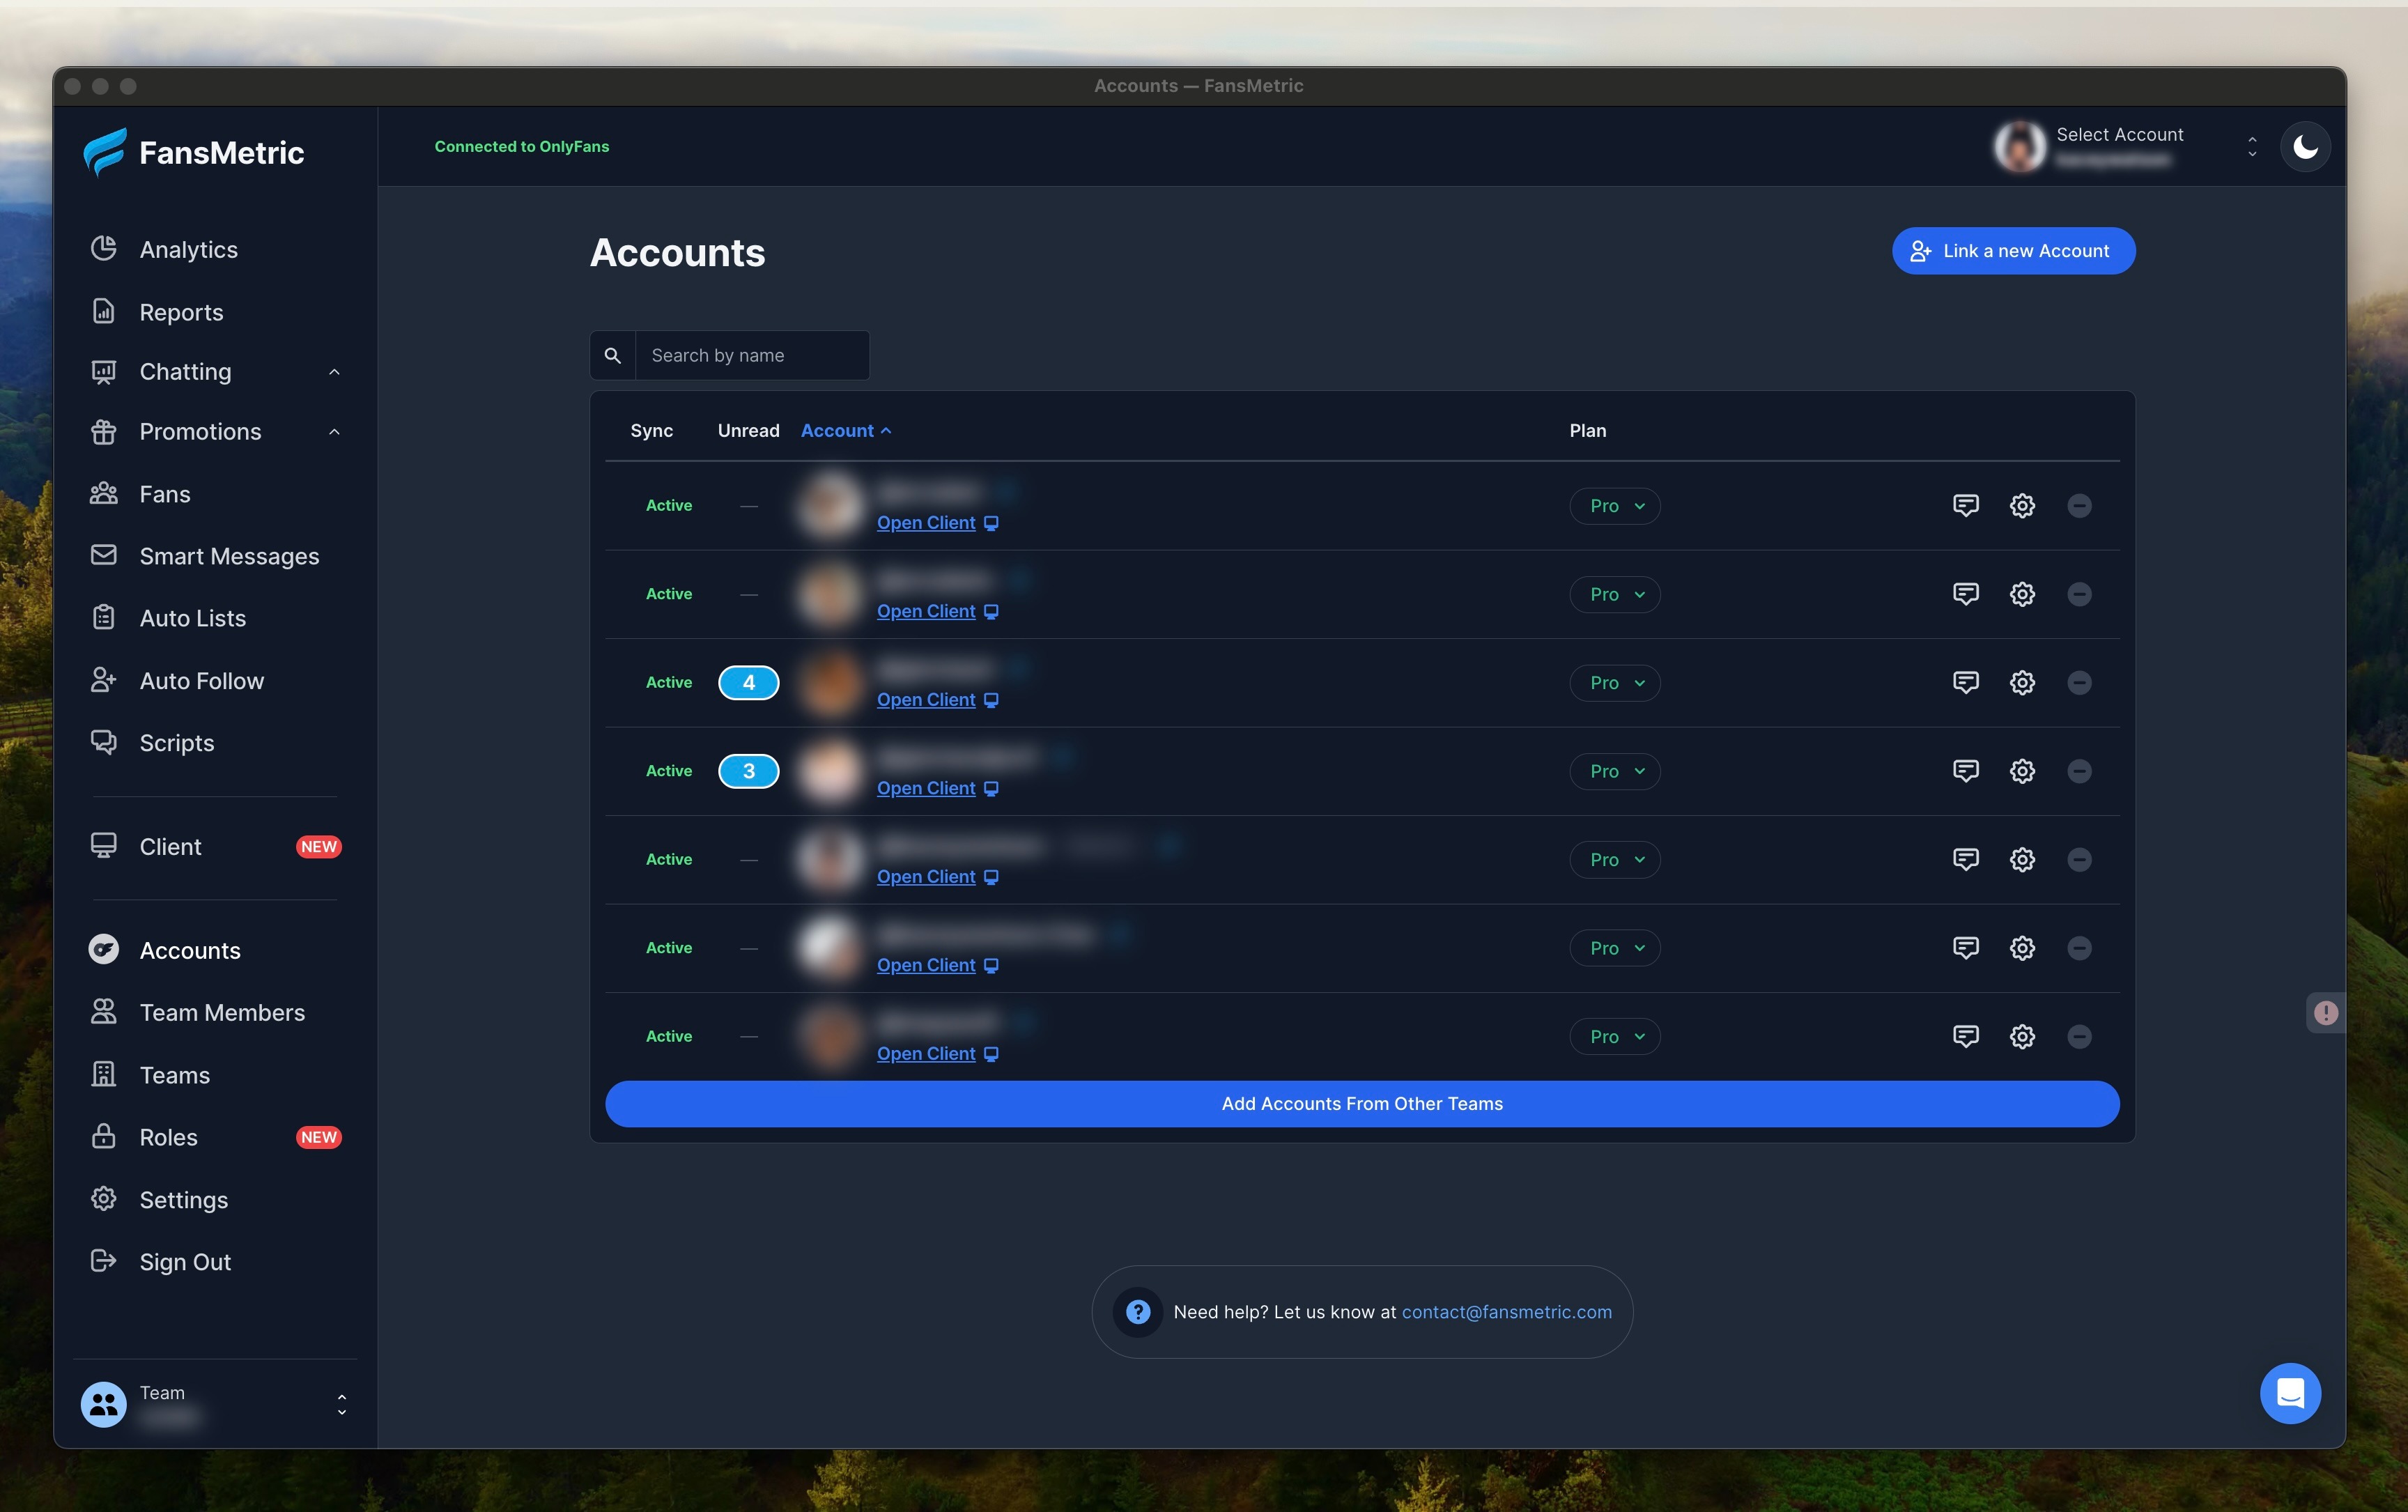Open Client link in first account row
Image resolution: width=2408 pixels, height=1512 pixels.
(937, 523)
